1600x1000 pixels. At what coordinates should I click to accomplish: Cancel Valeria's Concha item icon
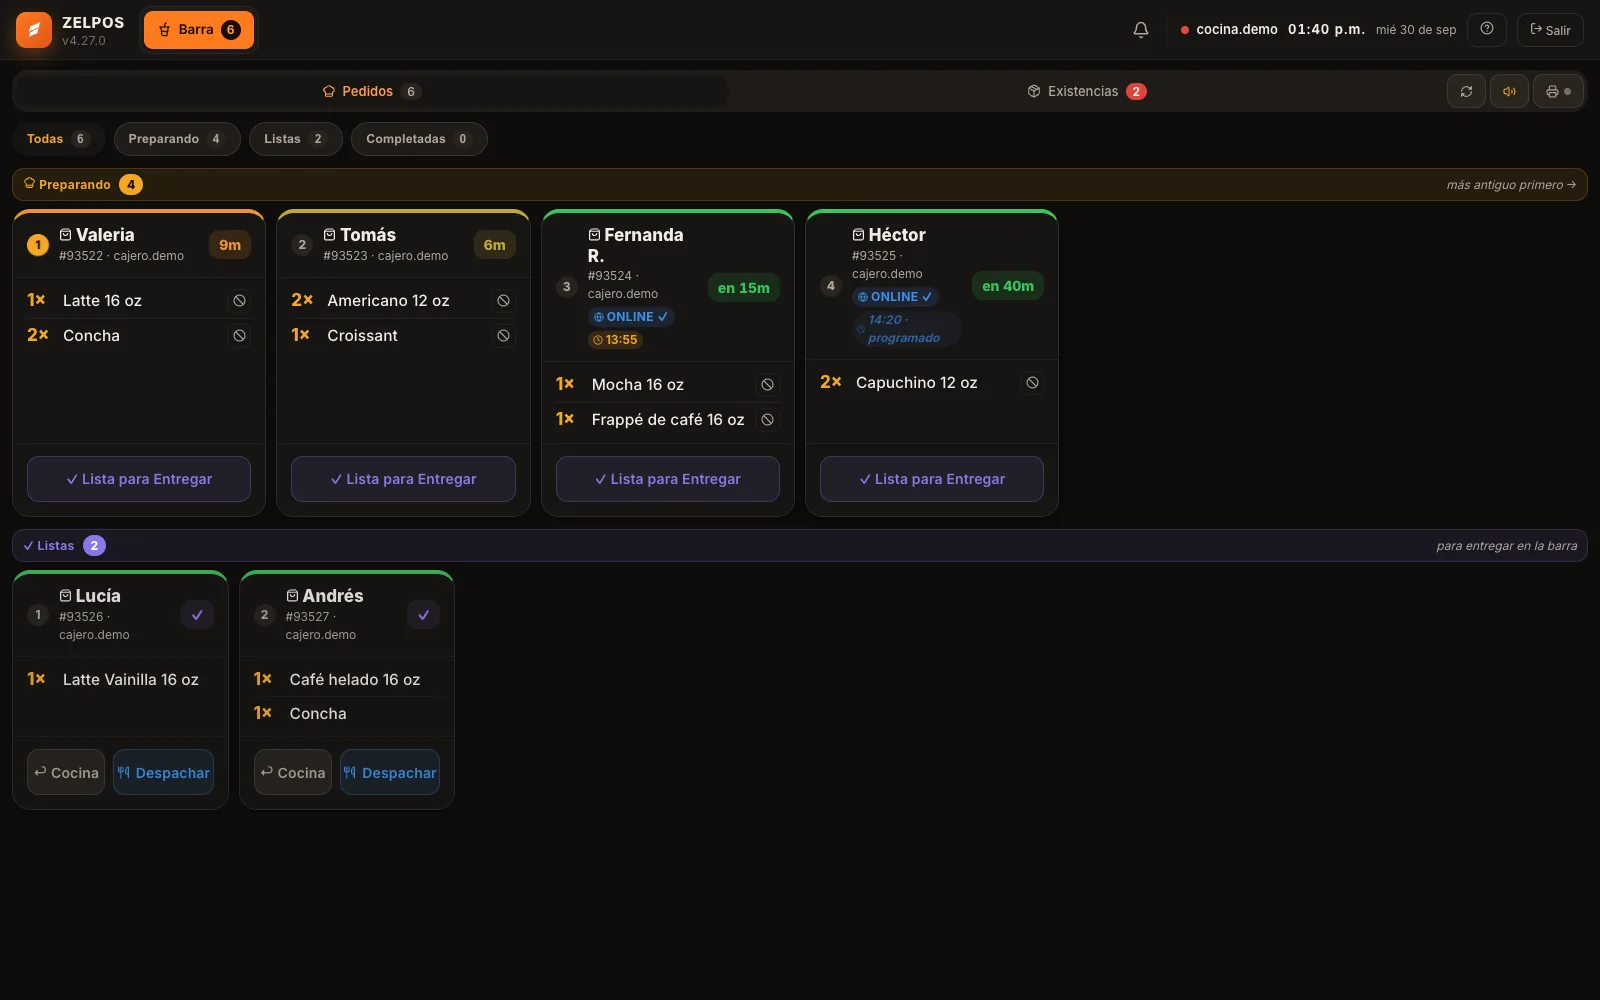tap(239, 335)
